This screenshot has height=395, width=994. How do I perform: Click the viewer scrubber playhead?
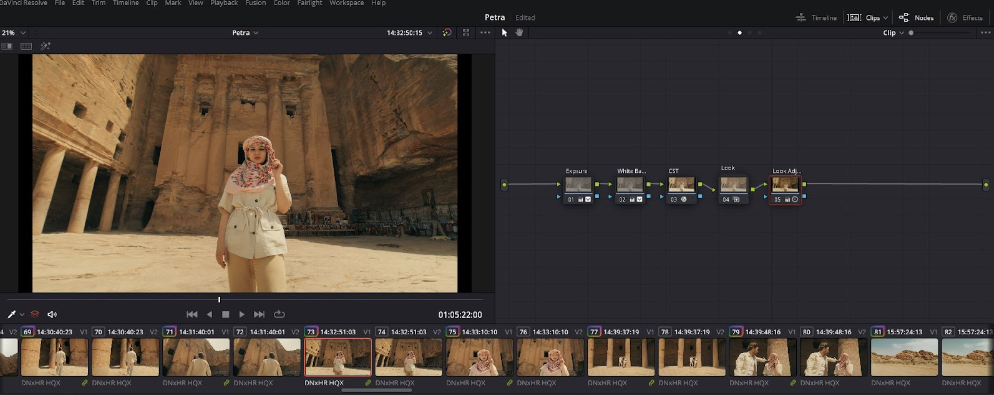click(x=219, y=299)
